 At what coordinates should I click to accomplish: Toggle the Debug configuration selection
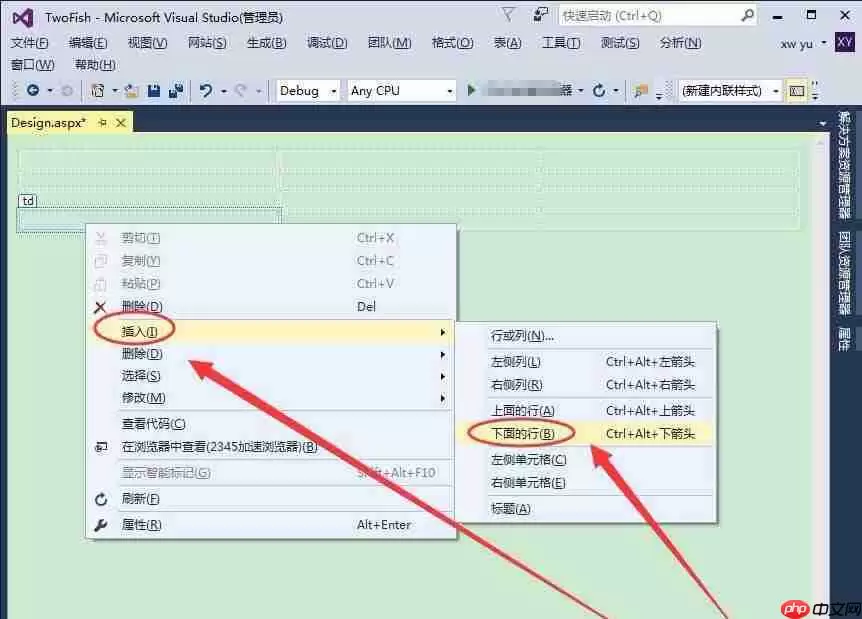point(303,90)
